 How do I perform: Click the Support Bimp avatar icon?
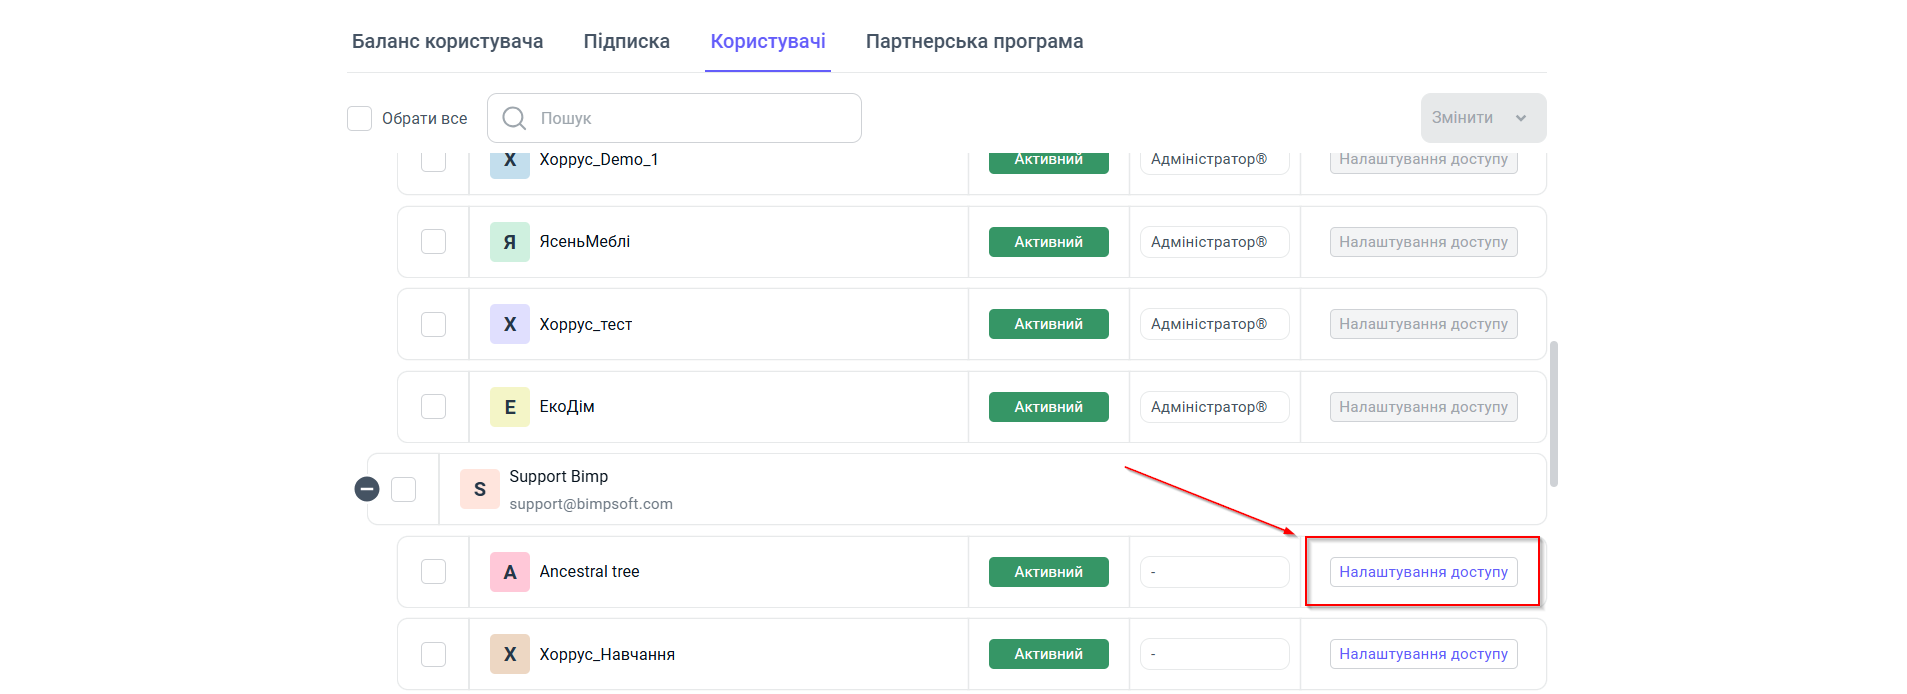click(480, 489)
